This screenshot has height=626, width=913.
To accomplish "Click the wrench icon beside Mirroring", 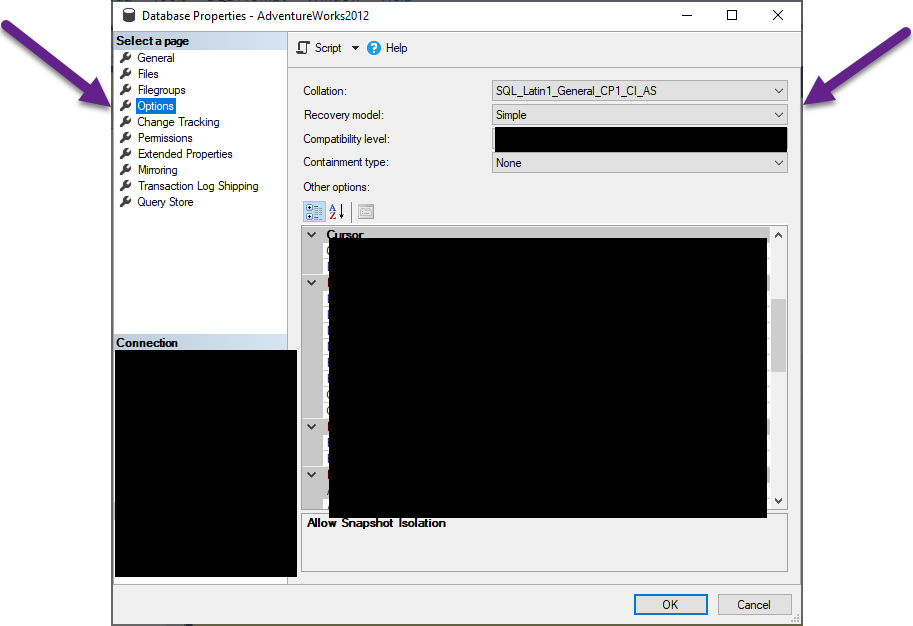I will 125,170.
